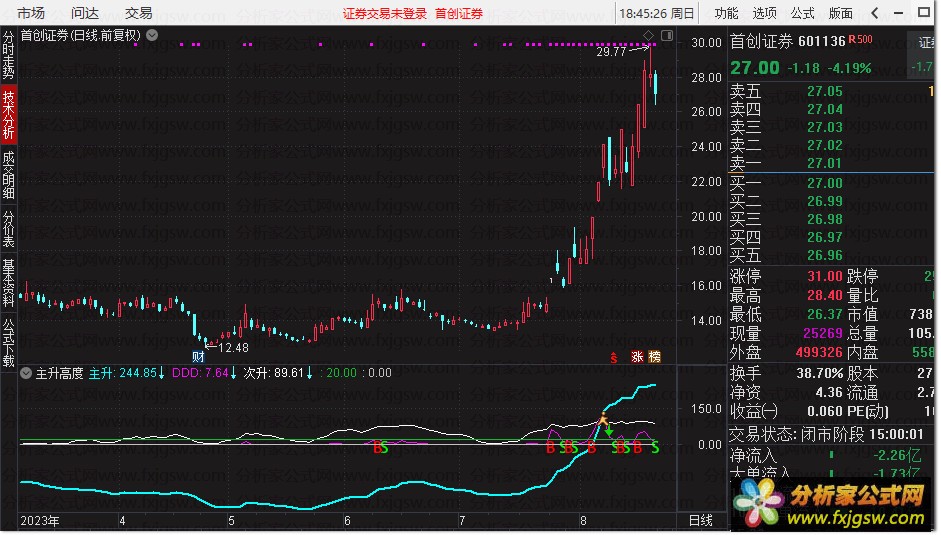Click the 买一 price 27.00
The image size is (941, 535).
(825, 183)
